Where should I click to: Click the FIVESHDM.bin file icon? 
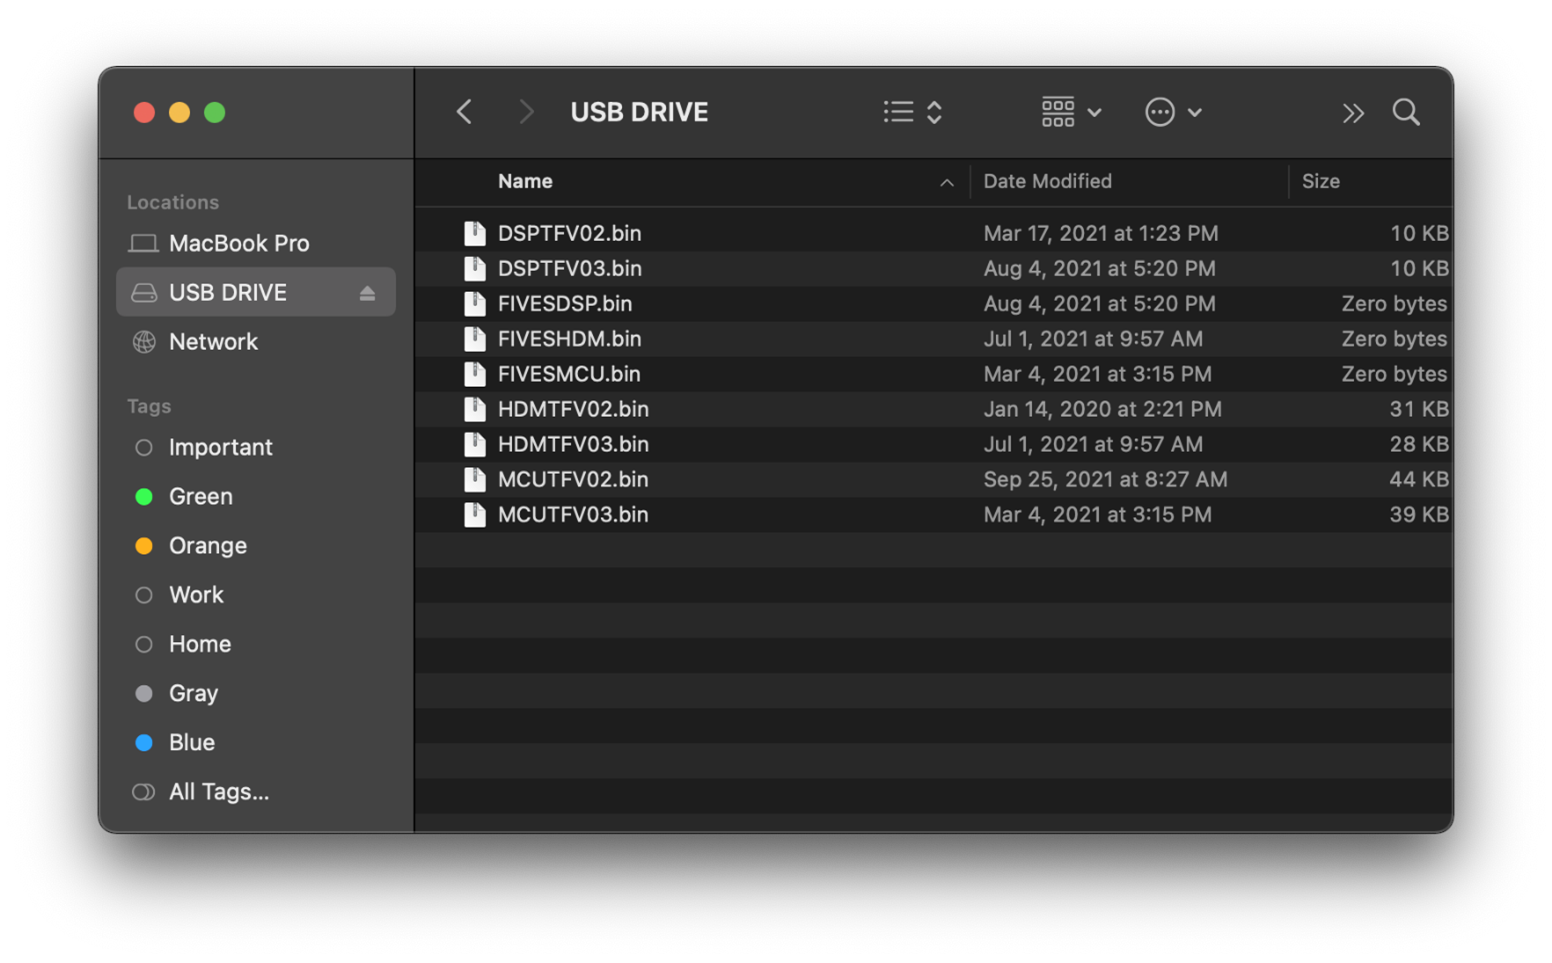pyautogui.click(x=475, y=338)
